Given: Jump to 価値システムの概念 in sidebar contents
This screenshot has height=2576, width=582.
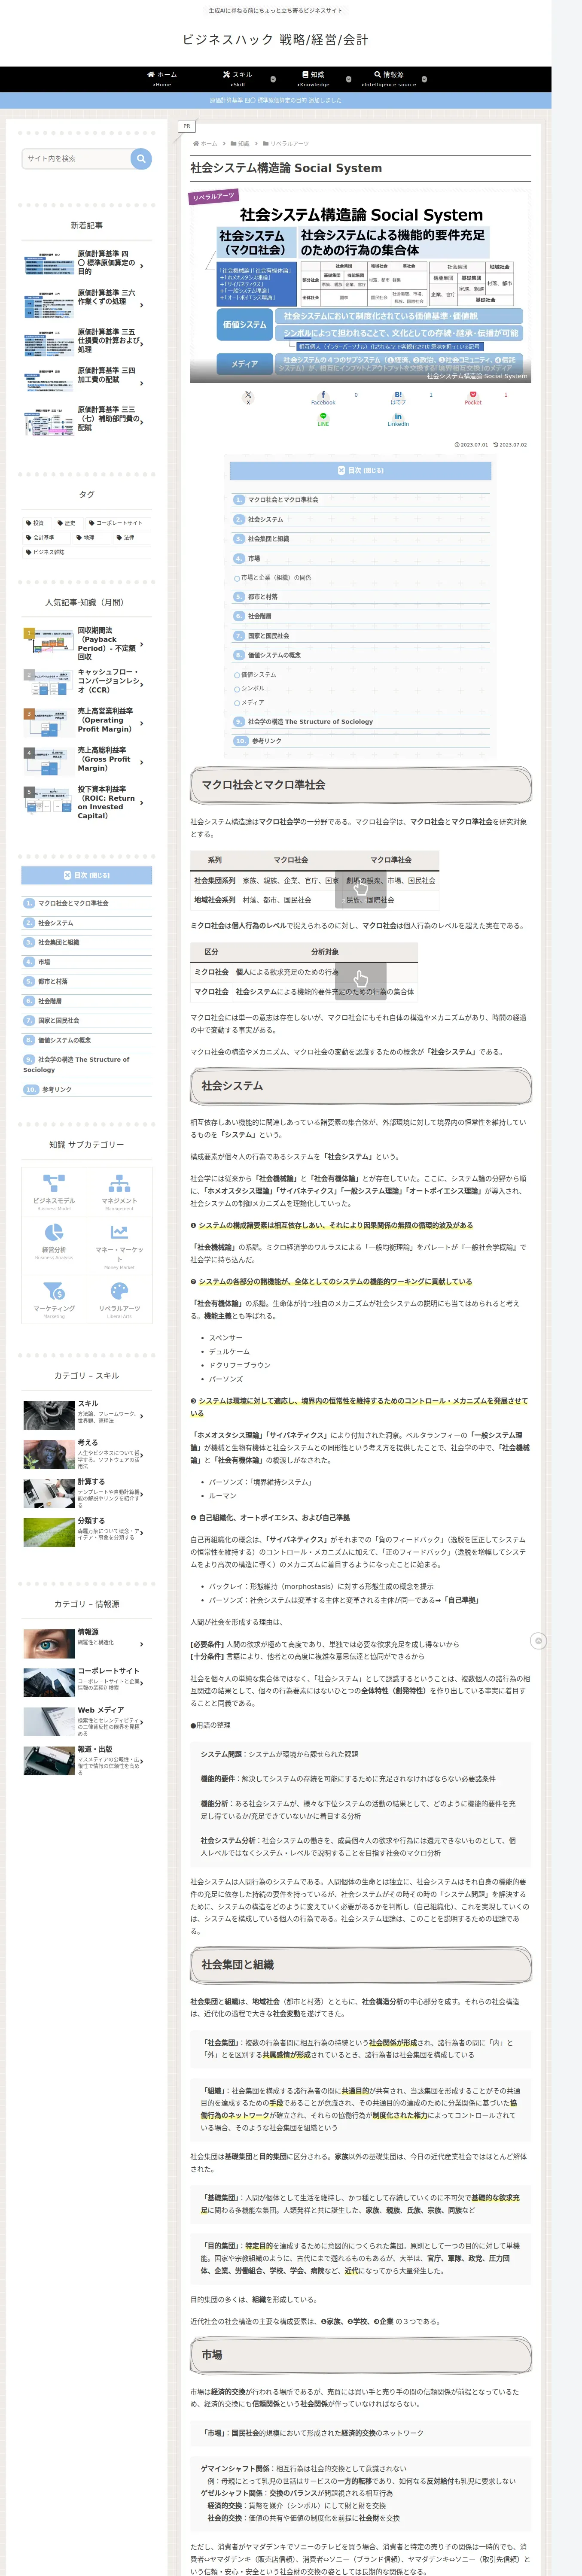Looking at the screenshot, I should click(64, 1040).
